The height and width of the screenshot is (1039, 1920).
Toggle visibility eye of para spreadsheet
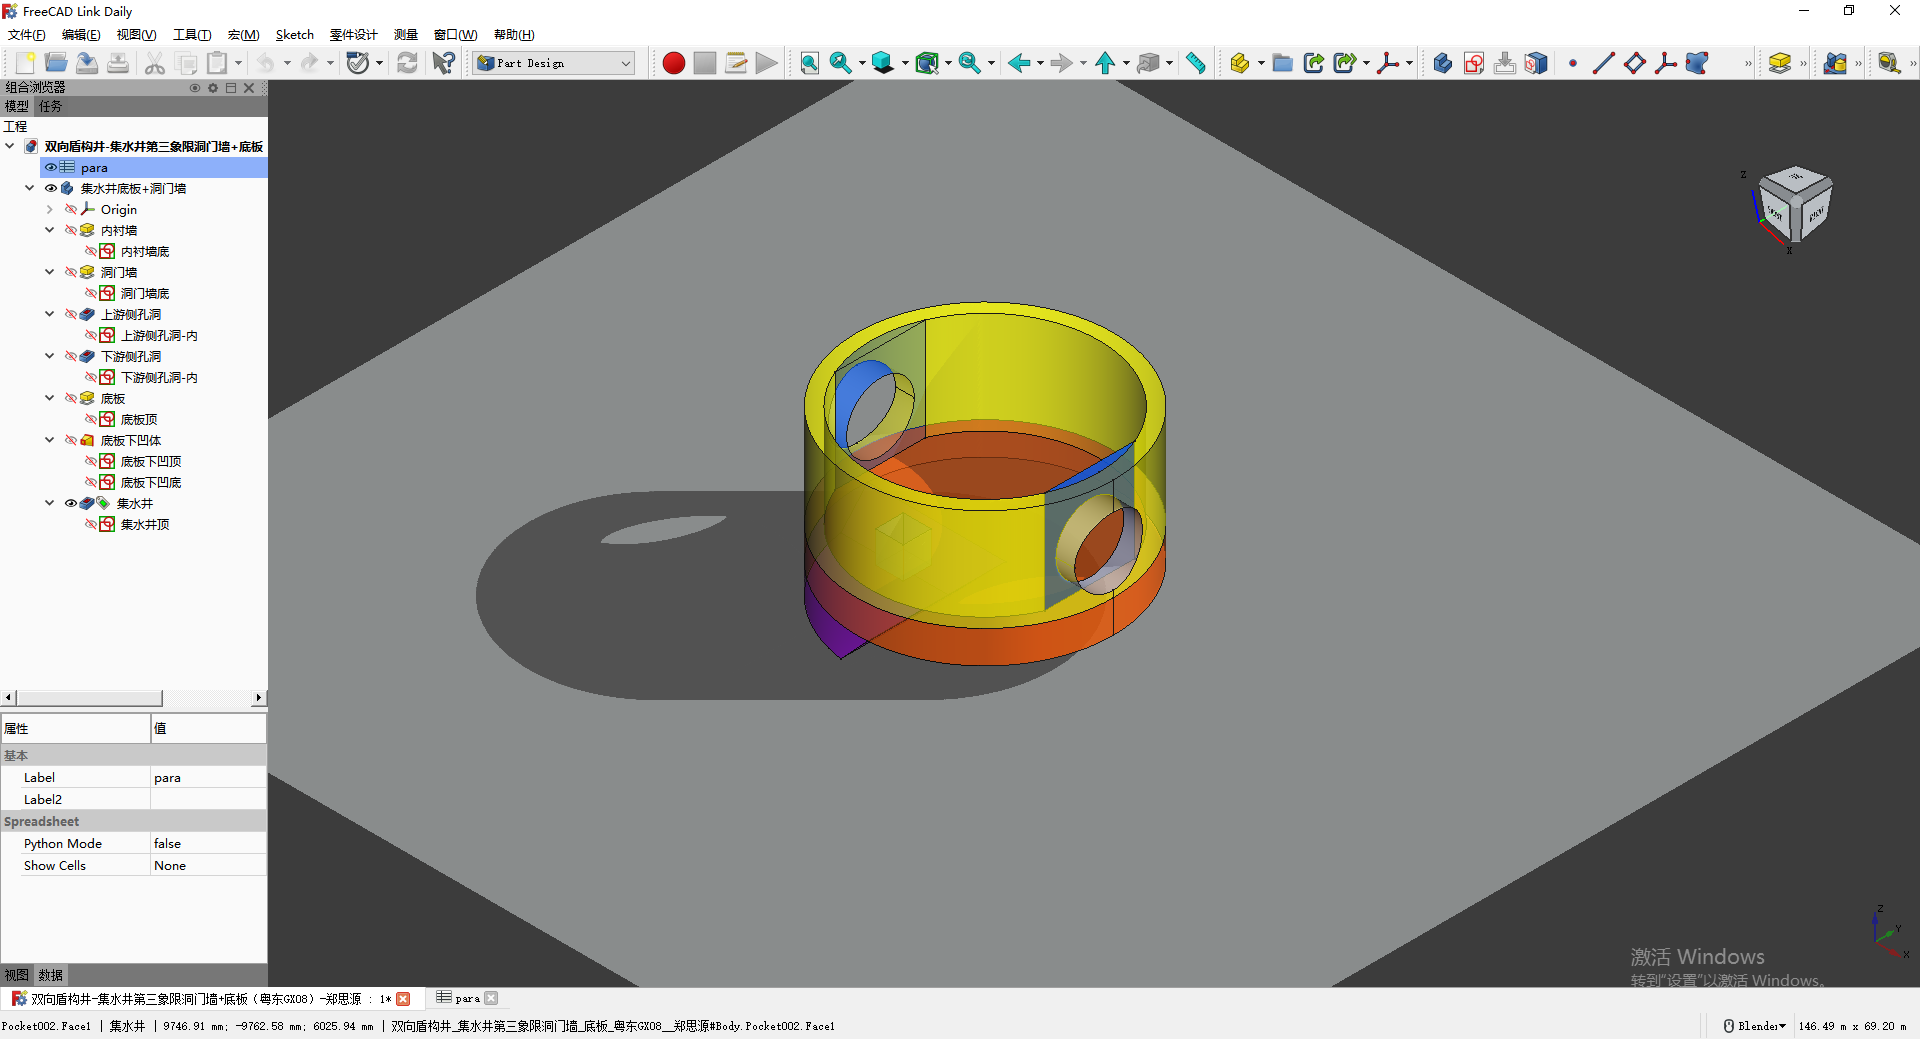(x=51, y=168)
